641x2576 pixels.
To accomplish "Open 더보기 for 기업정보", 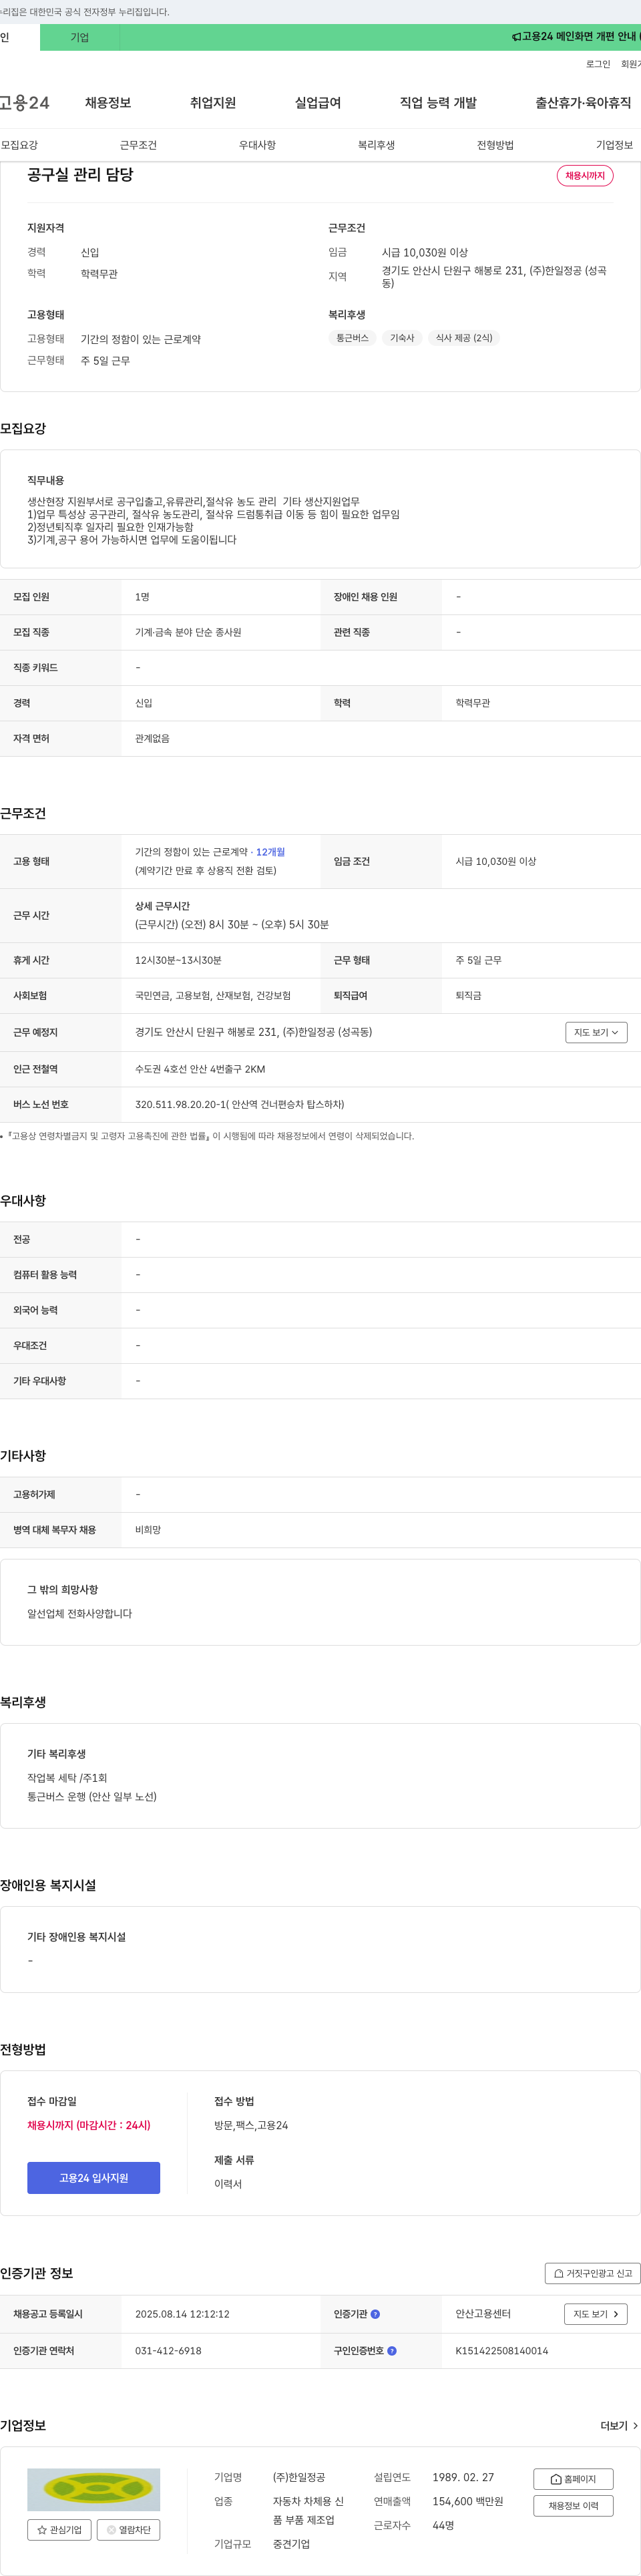I will (x=619, y=2426).
